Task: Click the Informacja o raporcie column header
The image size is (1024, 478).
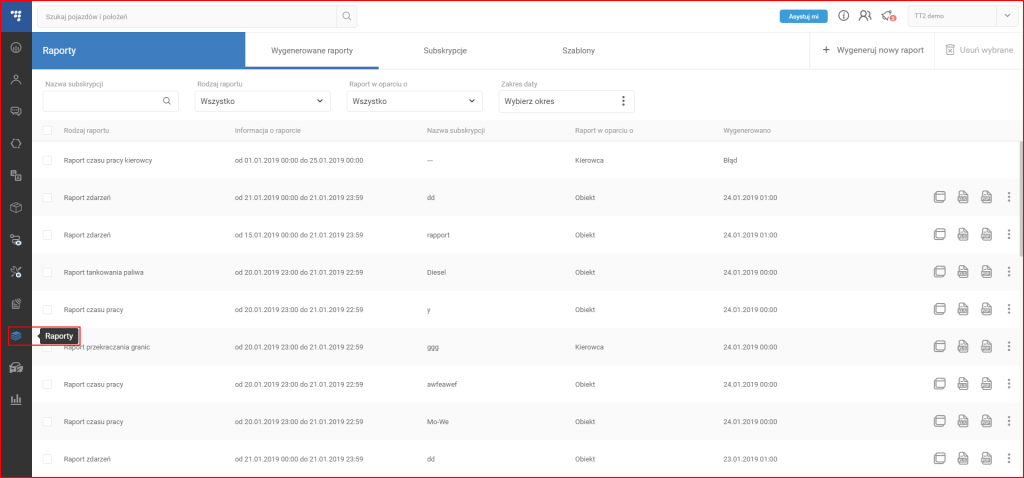Action: tap(268, 131)
